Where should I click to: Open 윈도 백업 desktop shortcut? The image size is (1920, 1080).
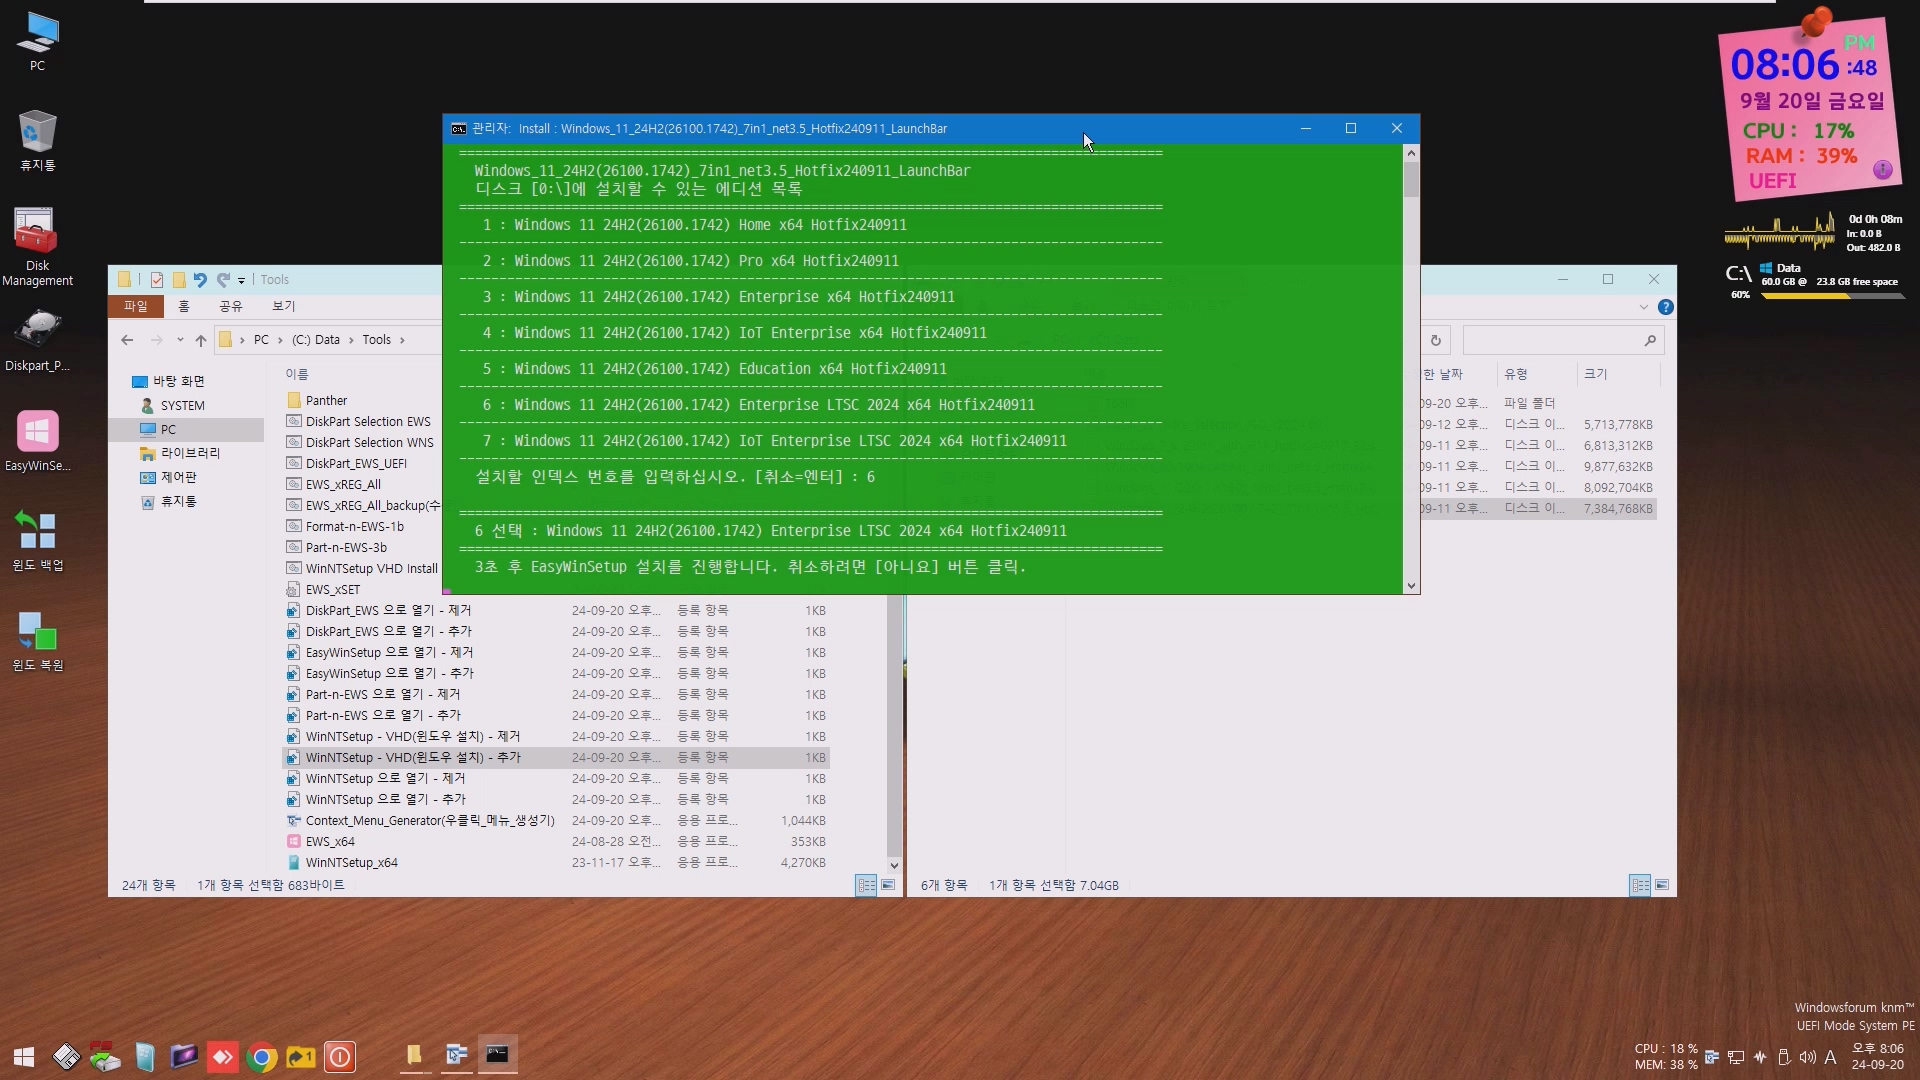pos(37,541)
